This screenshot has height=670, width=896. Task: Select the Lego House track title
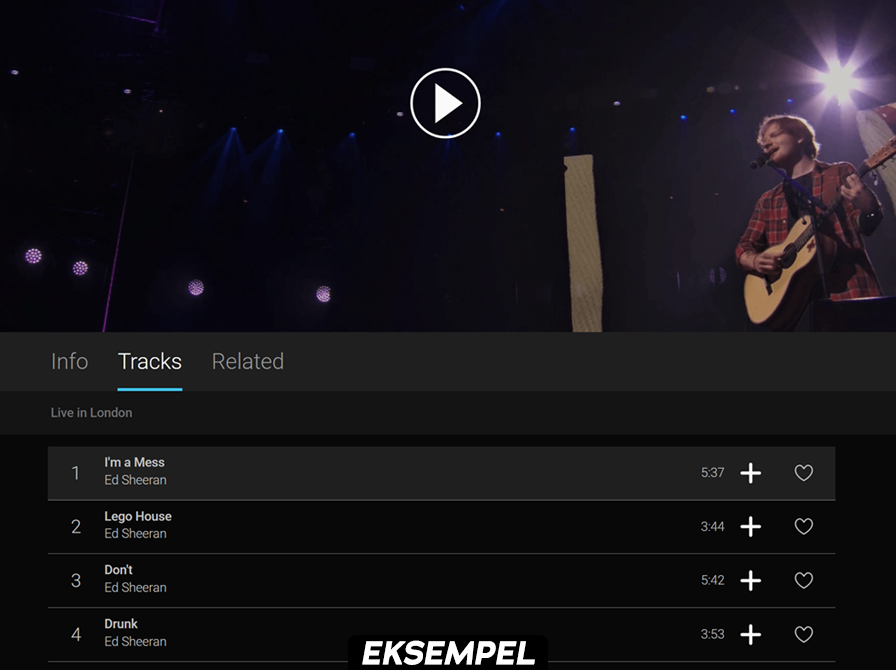(x=138, y=516)
